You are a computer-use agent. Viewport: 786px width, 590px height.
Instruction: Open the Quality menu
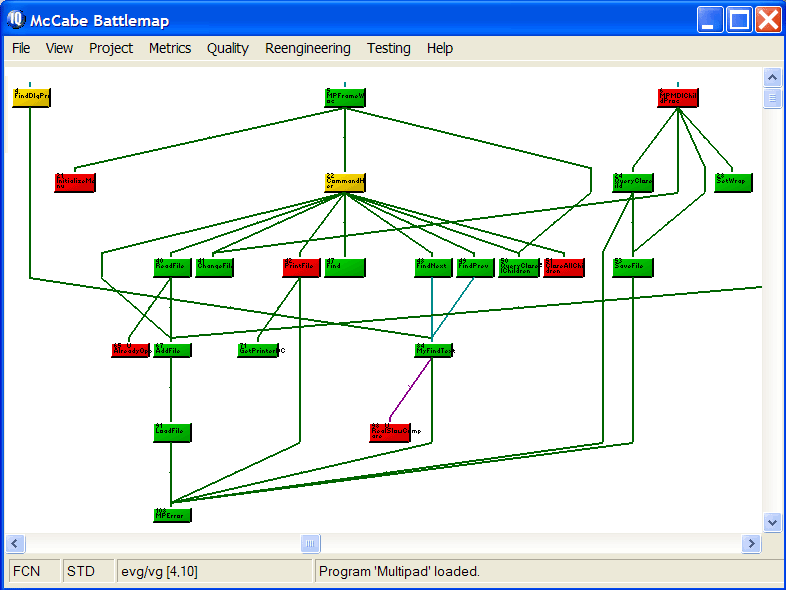pos(228,48)
